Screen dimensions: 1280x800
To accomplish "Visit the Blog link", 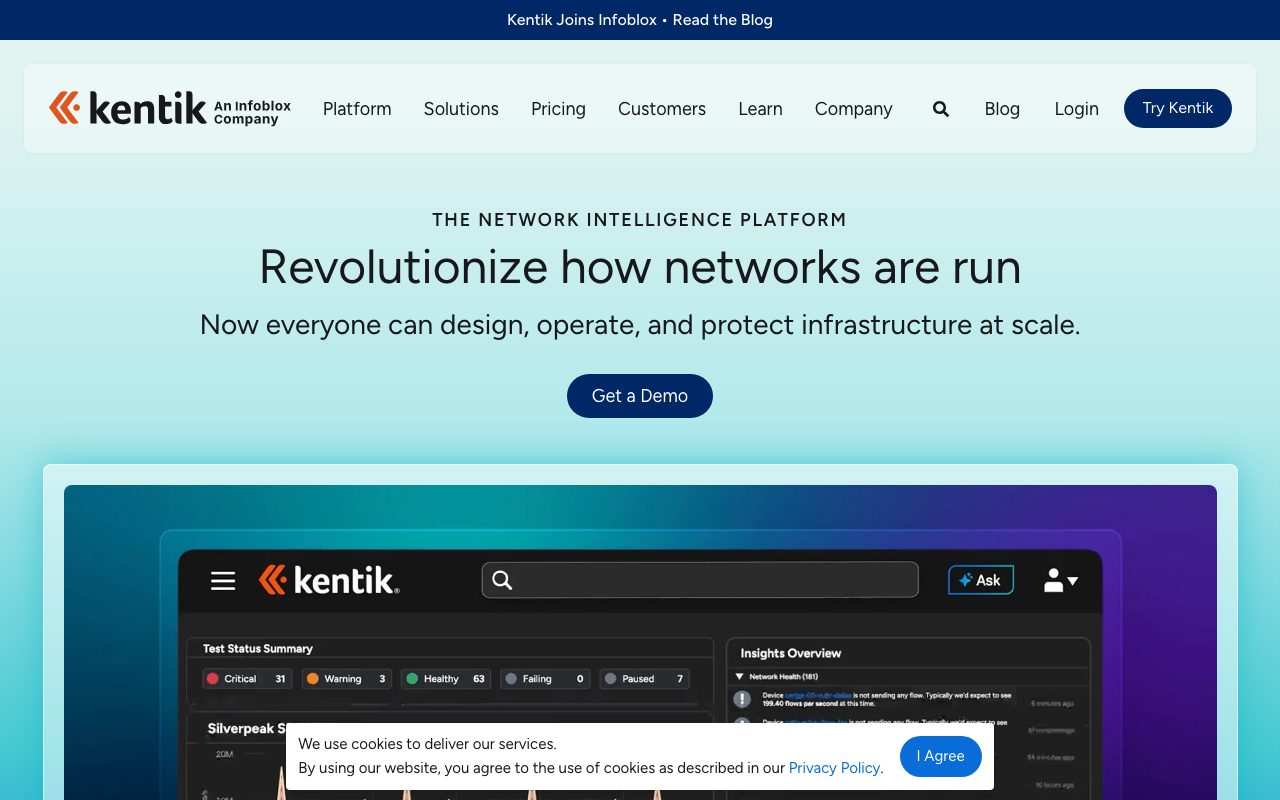I will tap(1002, 109).
